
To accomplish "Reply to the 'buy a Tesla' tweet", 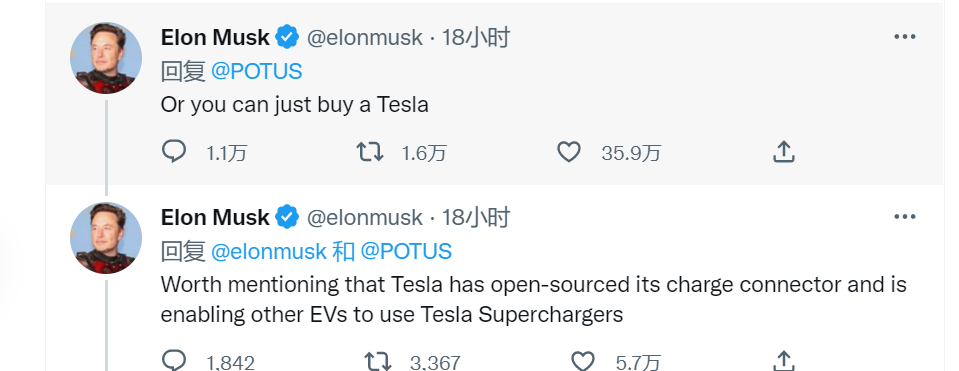I will pyautogui.click(x=174, y=151).
